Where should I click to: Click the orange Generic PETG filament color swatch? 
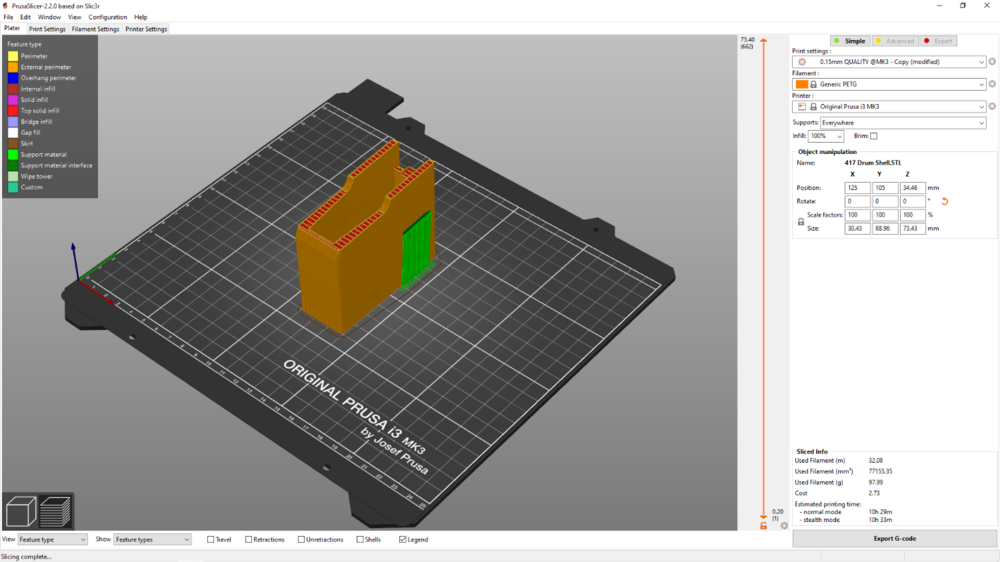pyautogui.click(x=802, y=84)
